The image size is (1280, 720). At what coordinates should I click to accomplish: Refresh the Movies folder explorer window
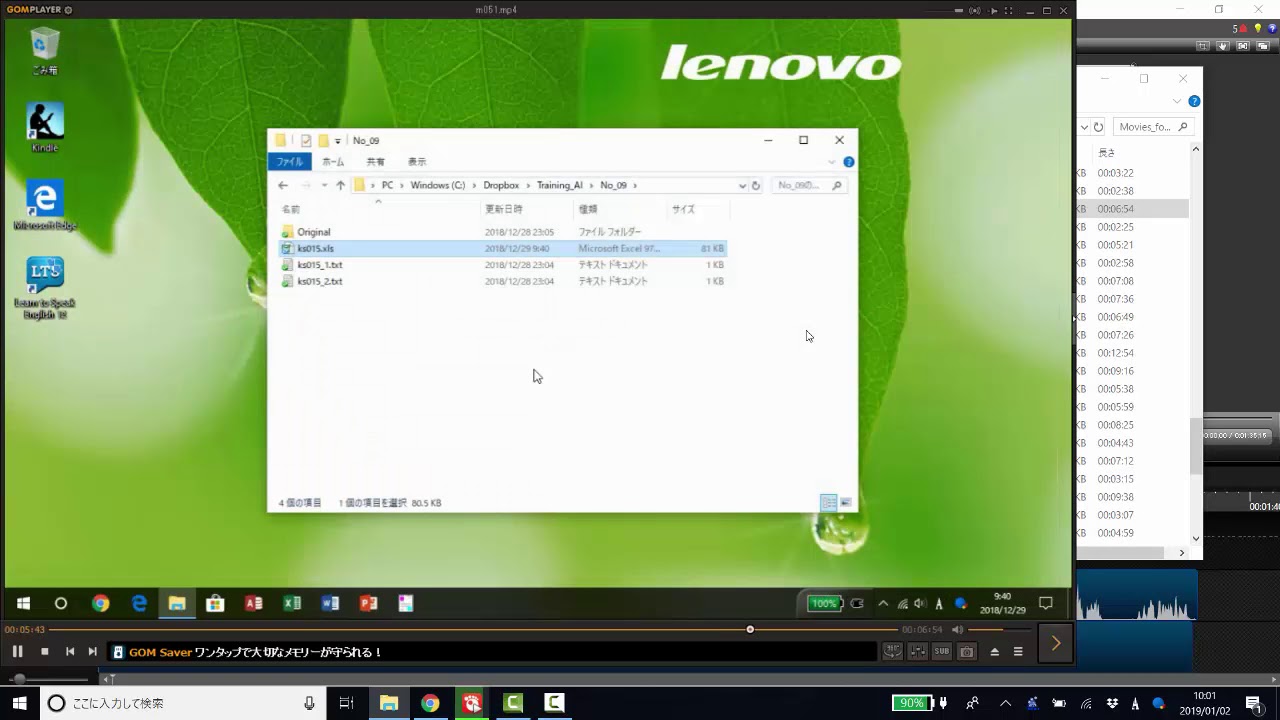(x=1098, y=127)
